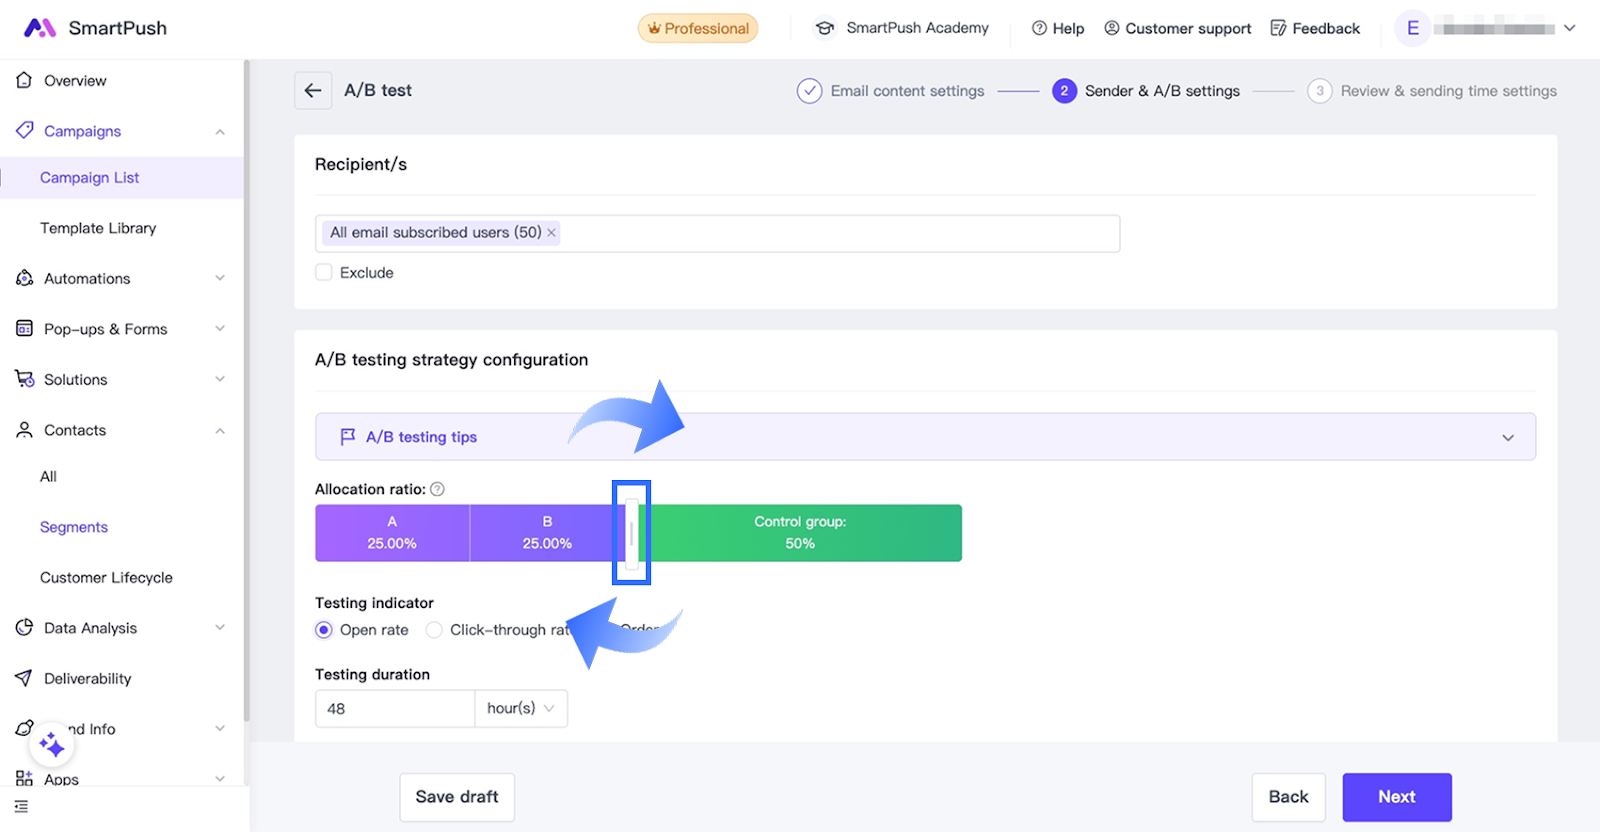Open the floating AI sparkle assistant icon
The image size is (1600, 832).
(52, 745)
